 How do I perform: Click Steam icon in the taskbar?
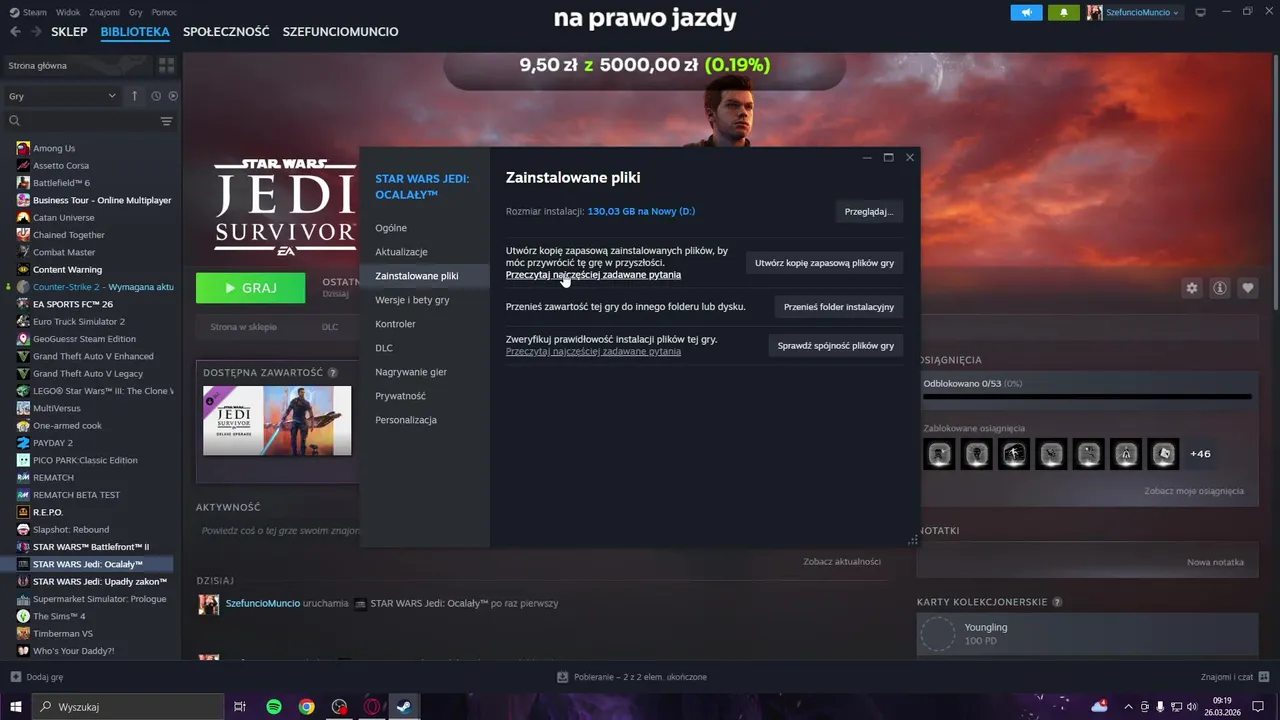click(x=404, y=706)
